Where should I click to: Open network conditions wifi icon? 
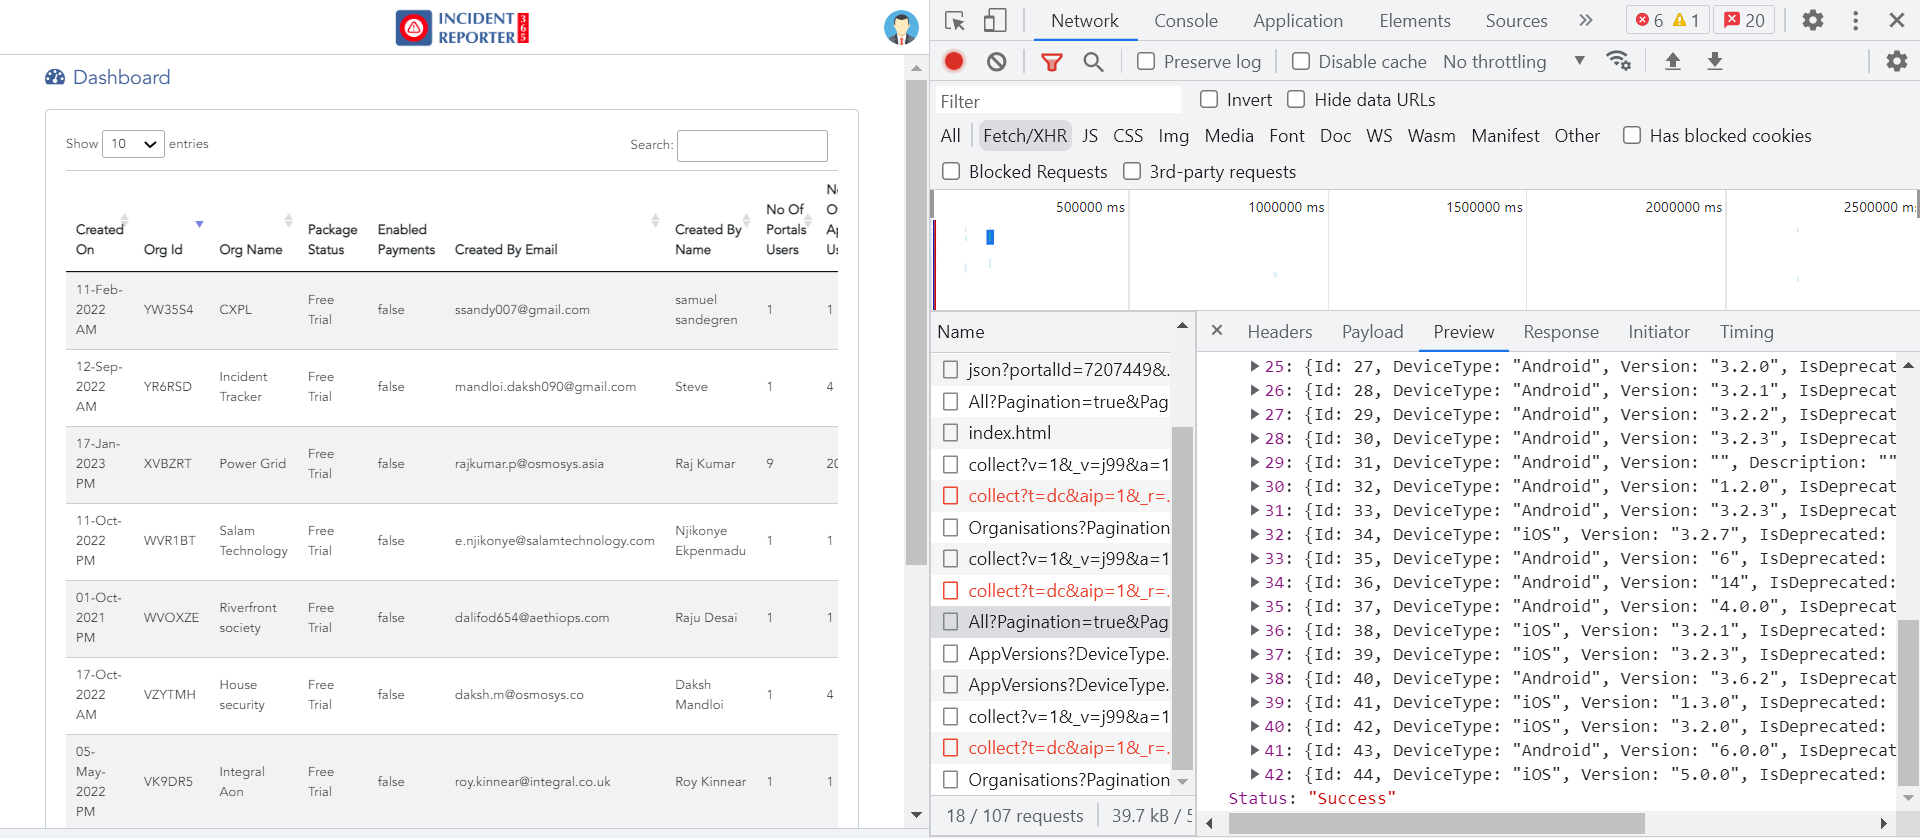(x=1618, y=62)
